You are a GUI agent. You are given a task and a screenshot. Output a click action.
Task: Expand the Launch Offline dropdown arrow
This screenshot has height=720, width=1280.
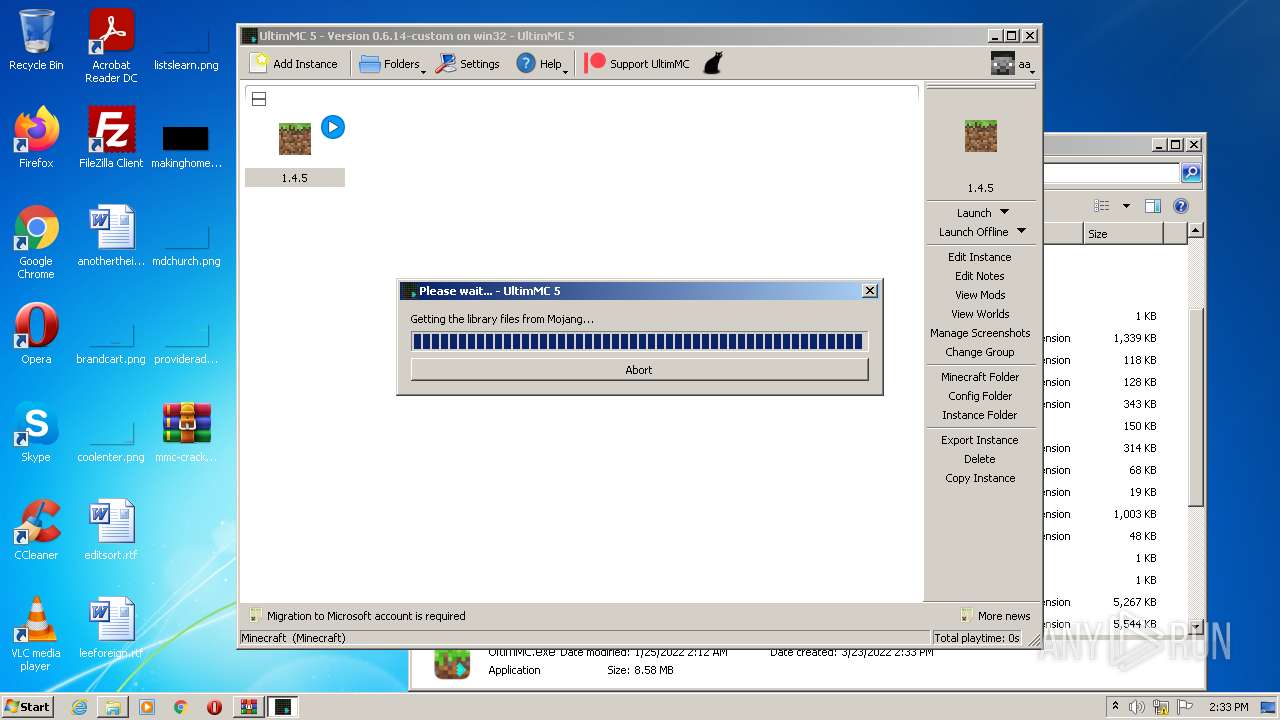point(1021,231)
